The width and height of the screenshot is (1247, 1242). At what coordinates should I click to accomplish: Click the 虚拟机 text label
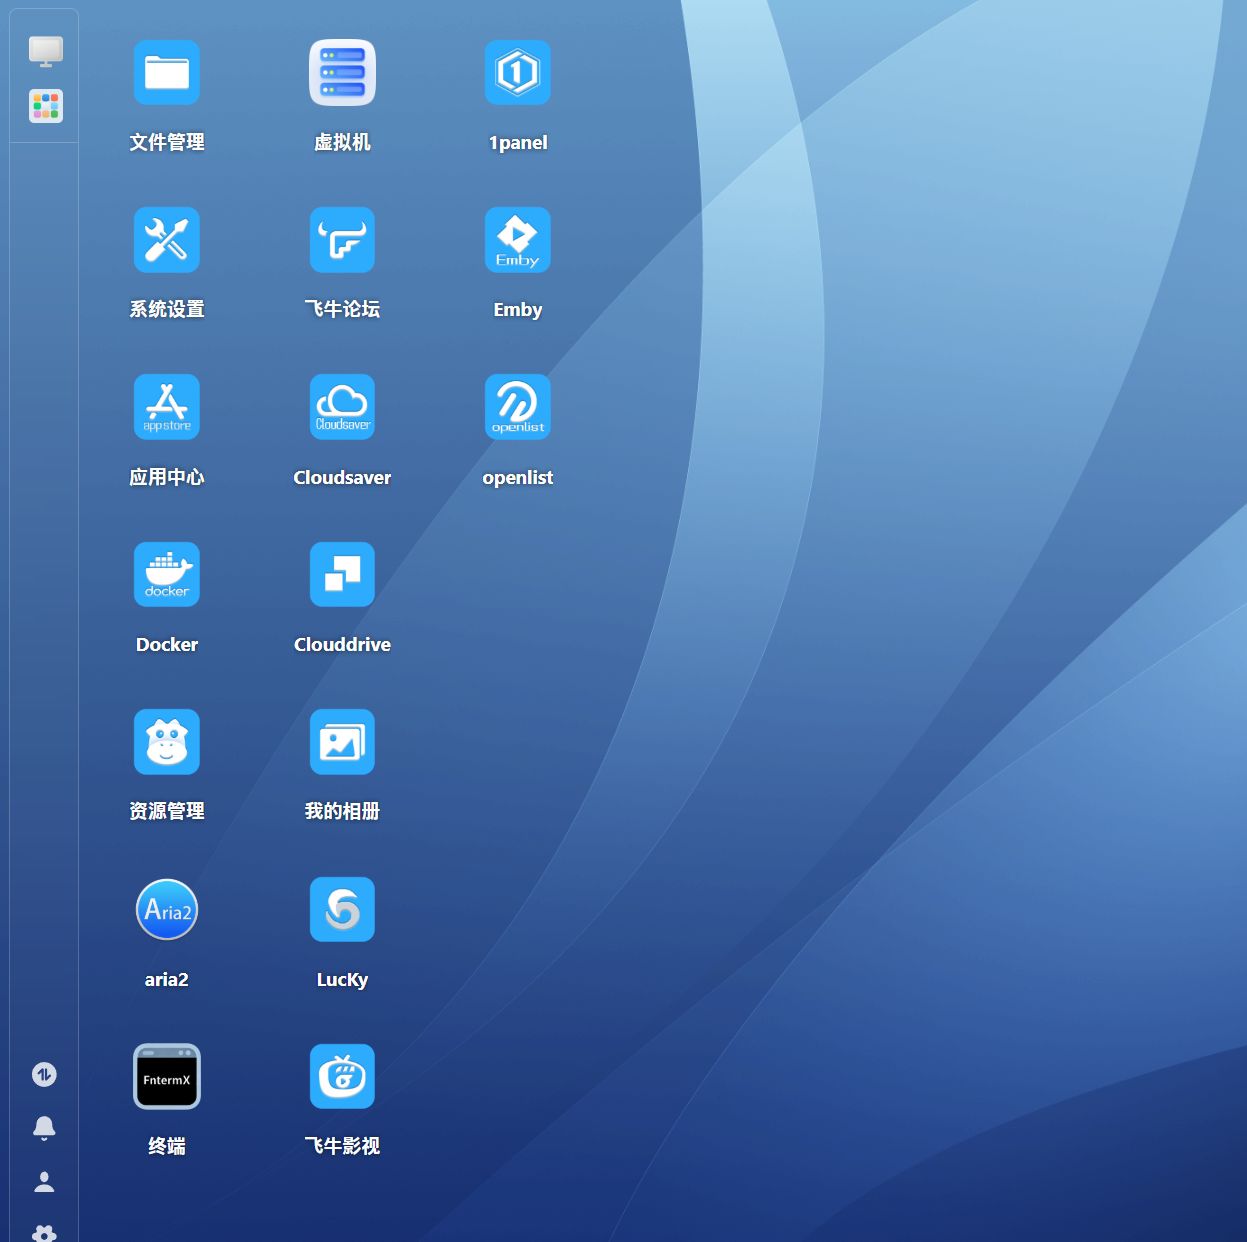pyautogui.click(x=342, y=142)
